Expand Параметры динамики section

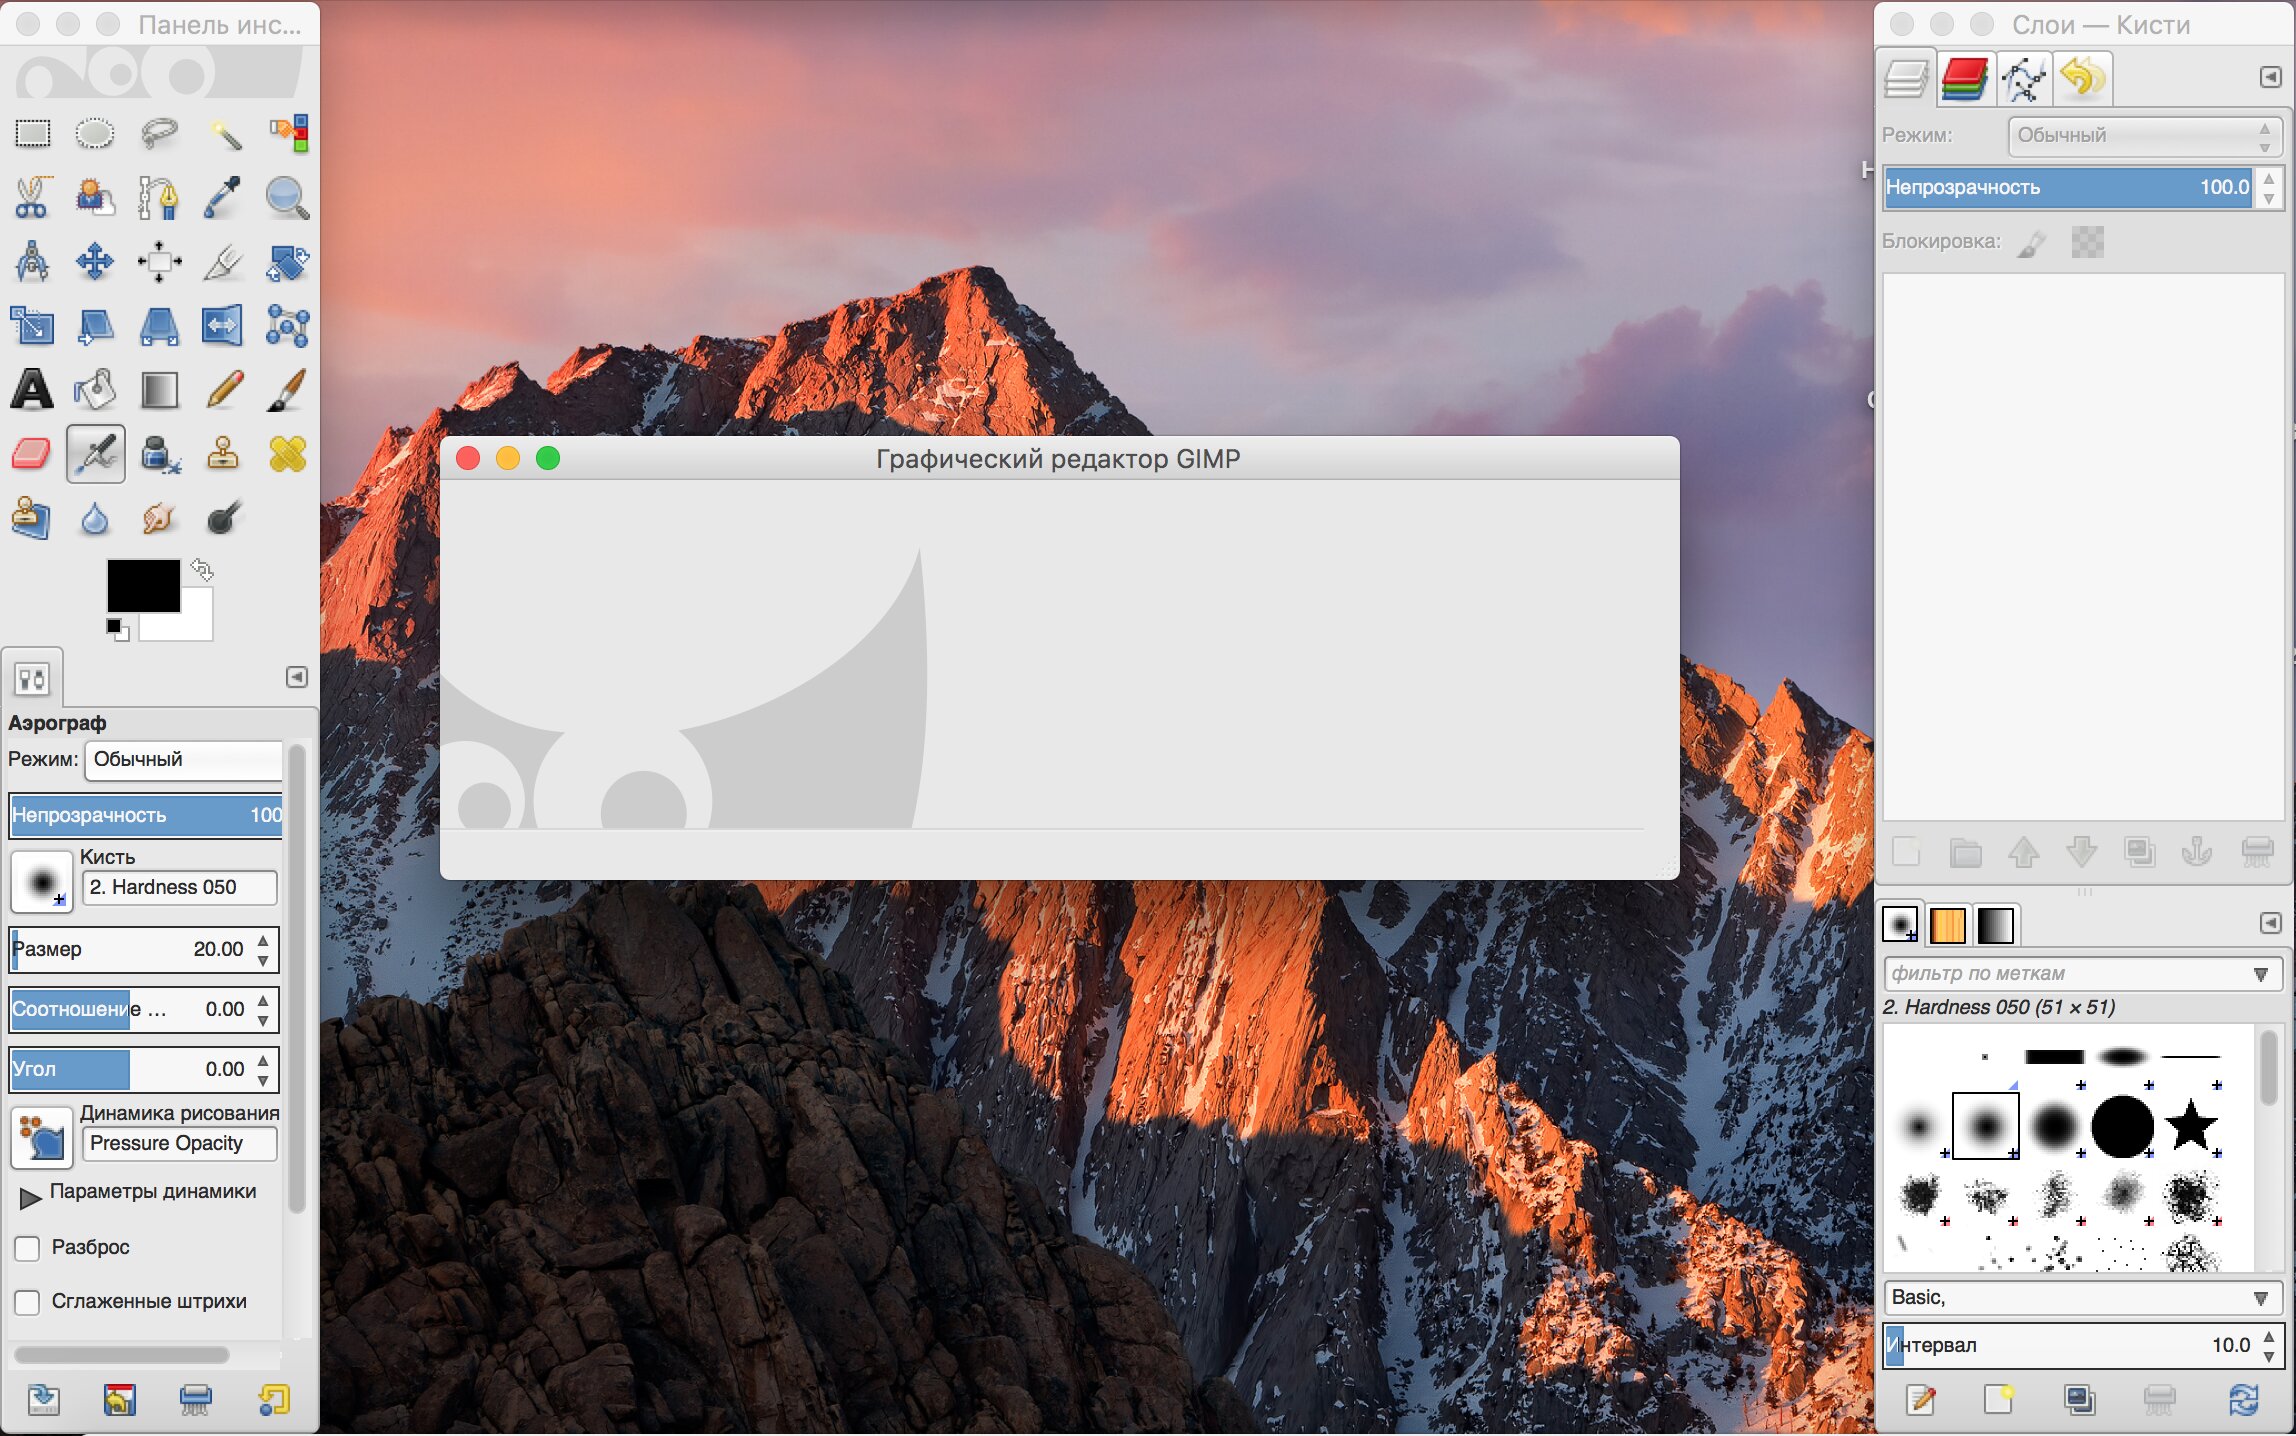click(30, 1196)
